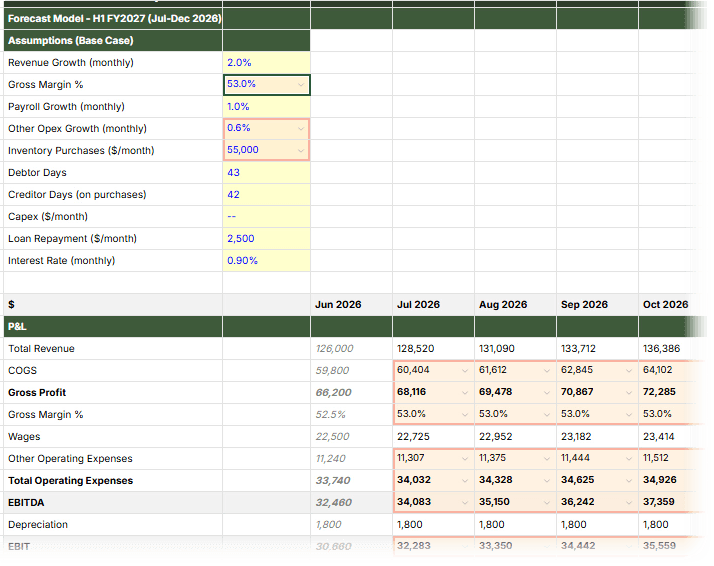Select the Creditor Days 42 cell
The width and height of the screenshot is (714, 566).
coord(266,194)
